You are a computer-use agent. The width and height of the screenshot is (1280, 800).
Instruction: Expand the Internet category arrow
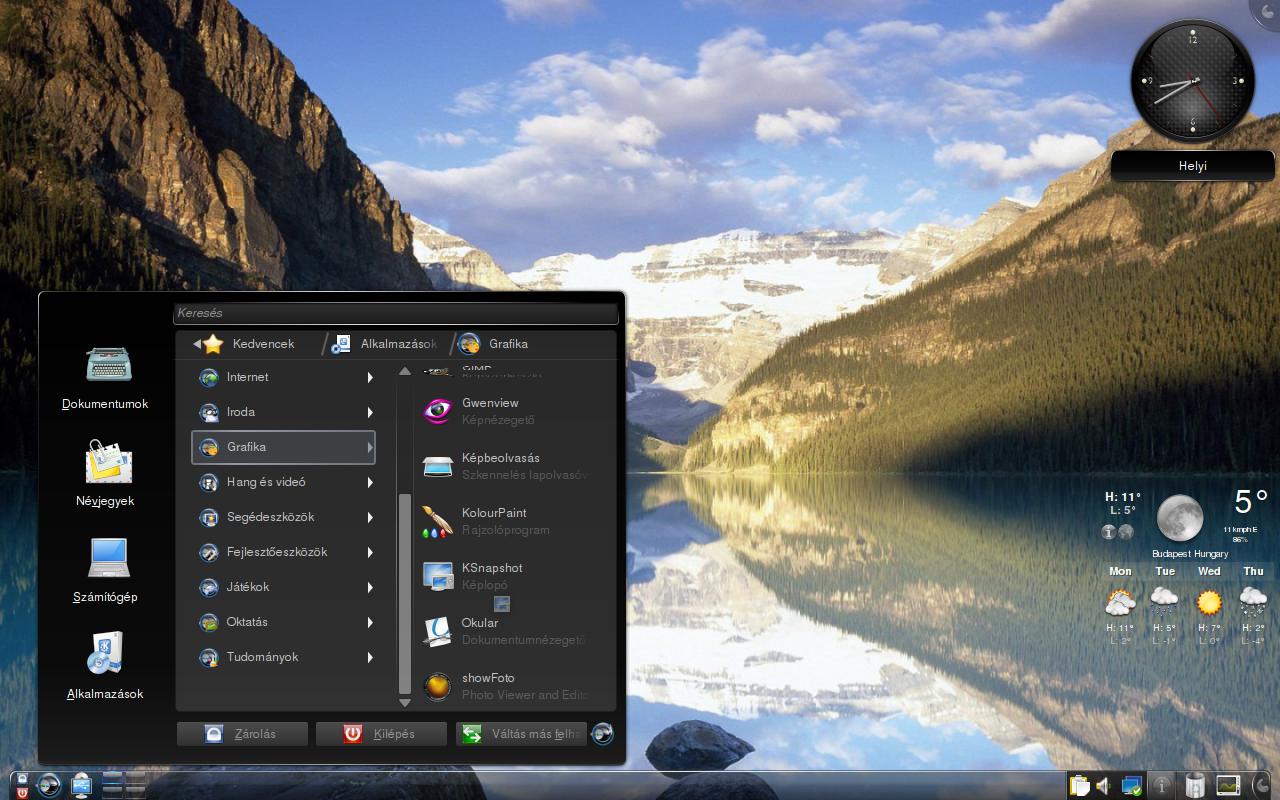(x=370, y=377)
